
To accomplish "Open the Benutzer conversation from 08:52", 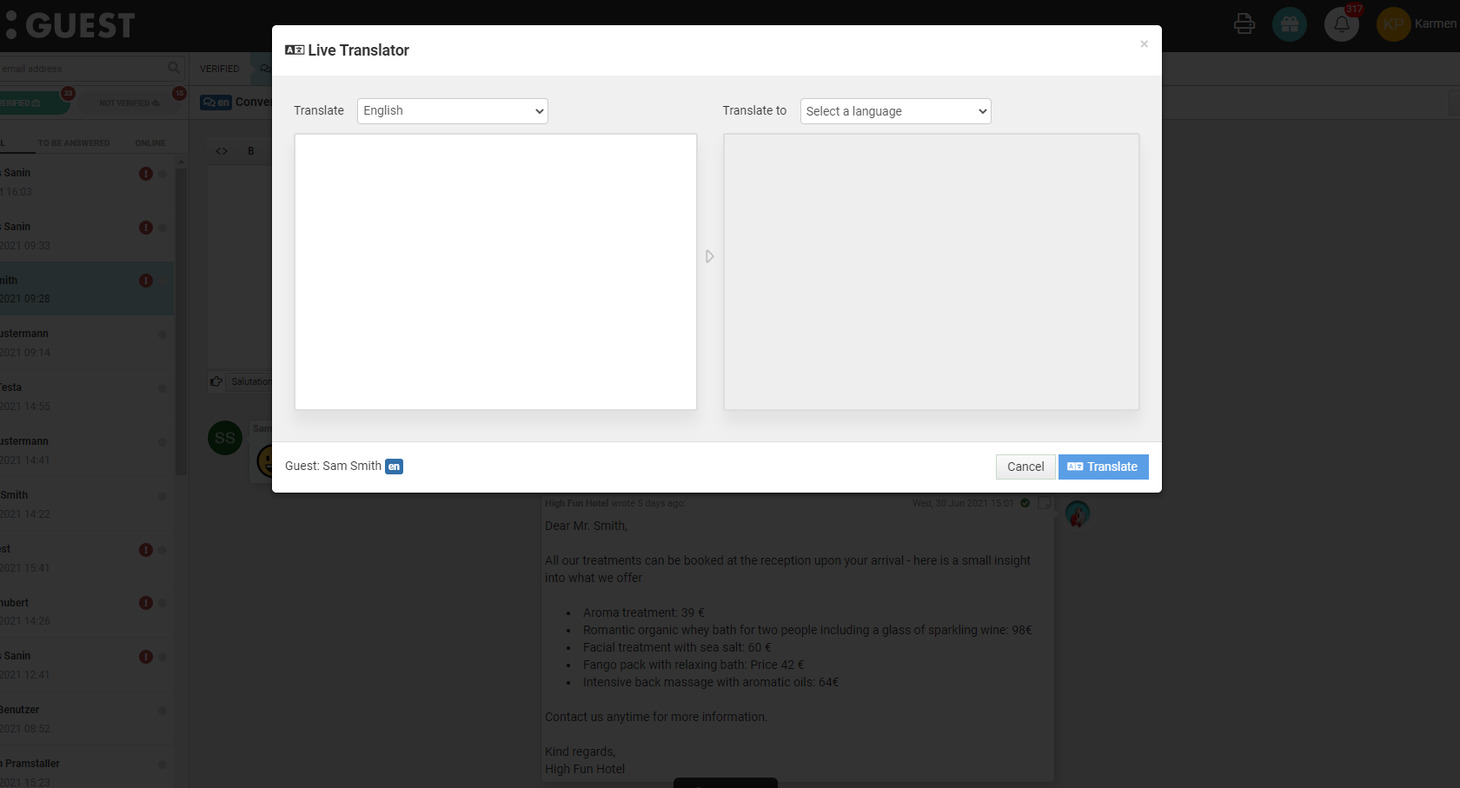I will [x=87, y=719].
